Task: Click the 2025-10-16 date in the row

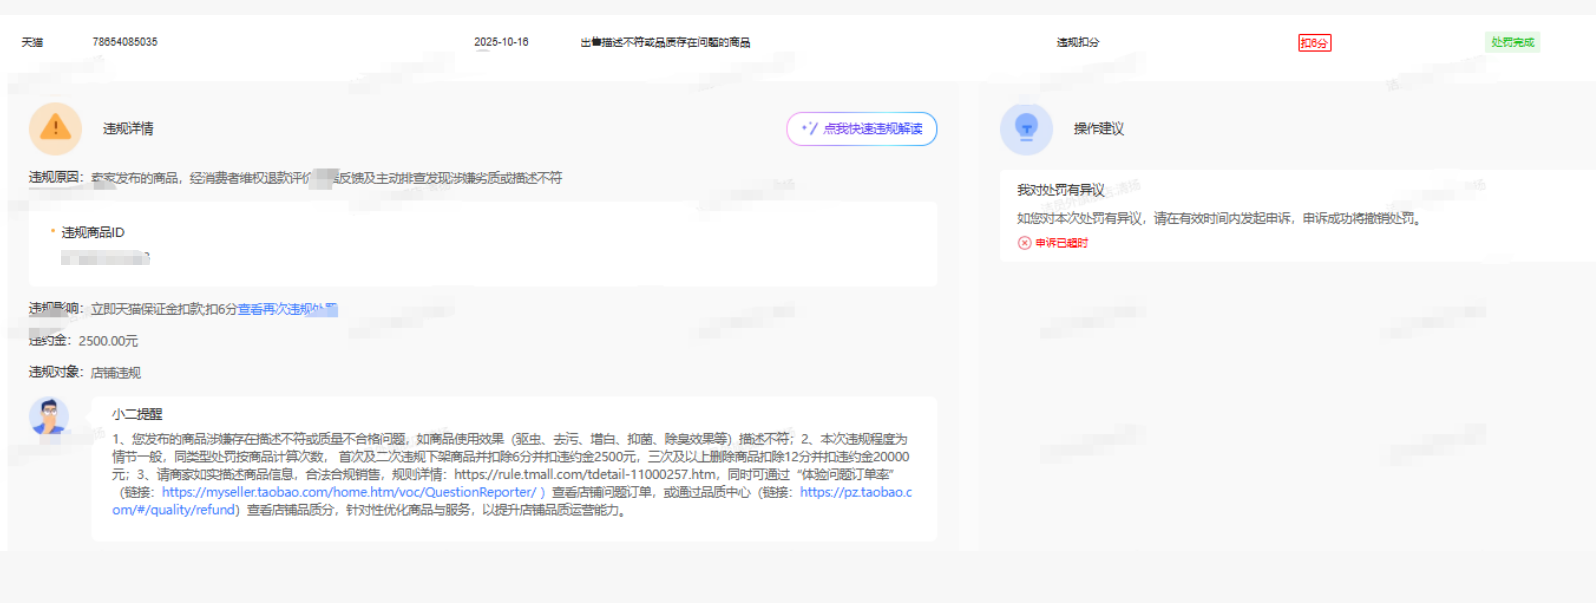Action: click(x=501, y=42)
